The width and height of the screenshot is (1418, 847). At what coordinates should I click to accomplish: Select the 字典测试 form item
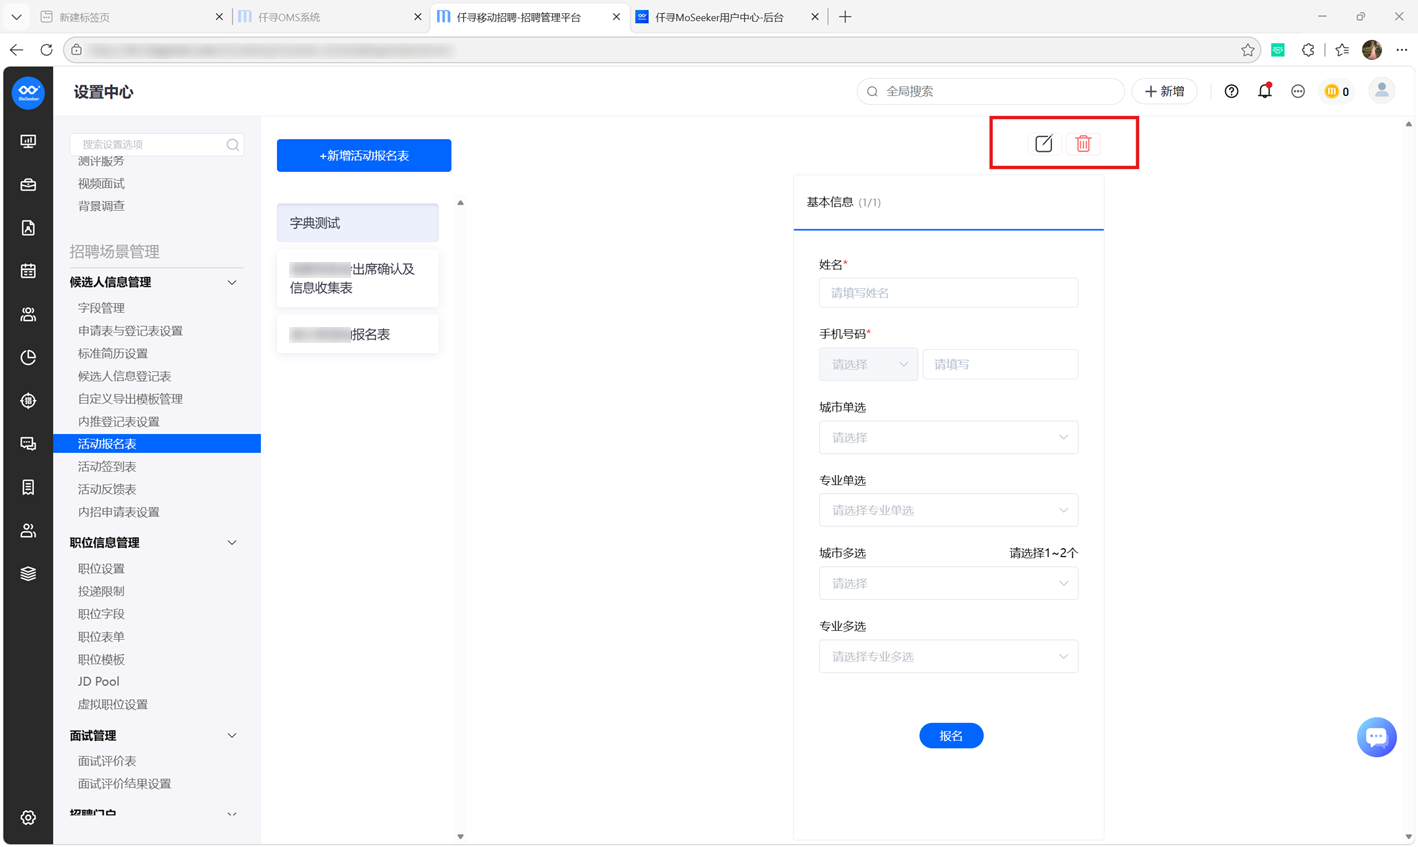pyautogui.click(x=357, y=223)
